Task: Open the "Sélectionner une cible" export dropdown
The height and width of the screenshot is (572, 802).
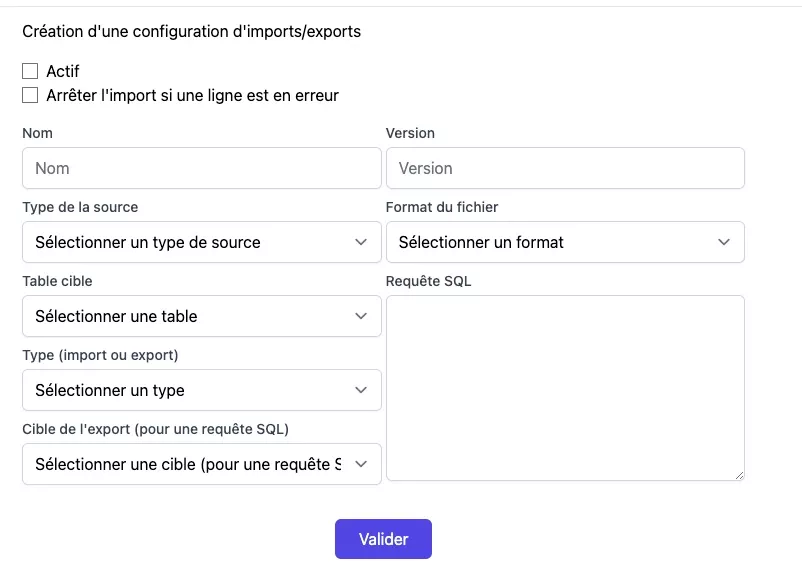Action: pyautogui.click(x=201, y=464)
